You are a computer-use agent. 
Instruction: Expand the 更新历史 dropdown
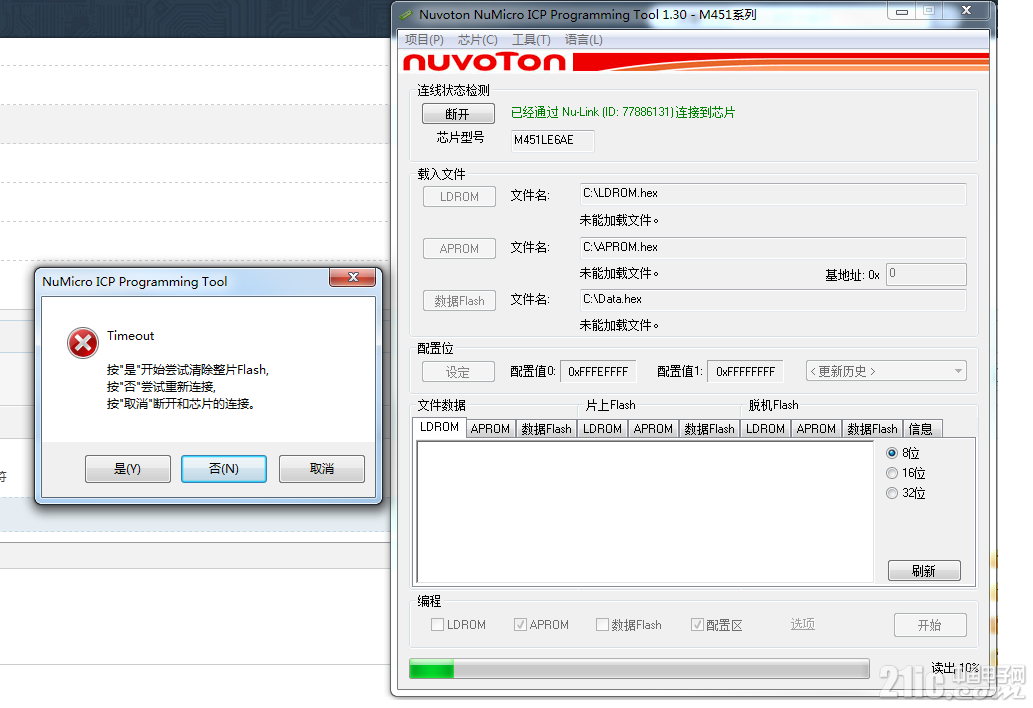pyautogui.click(x=886, y=371)
